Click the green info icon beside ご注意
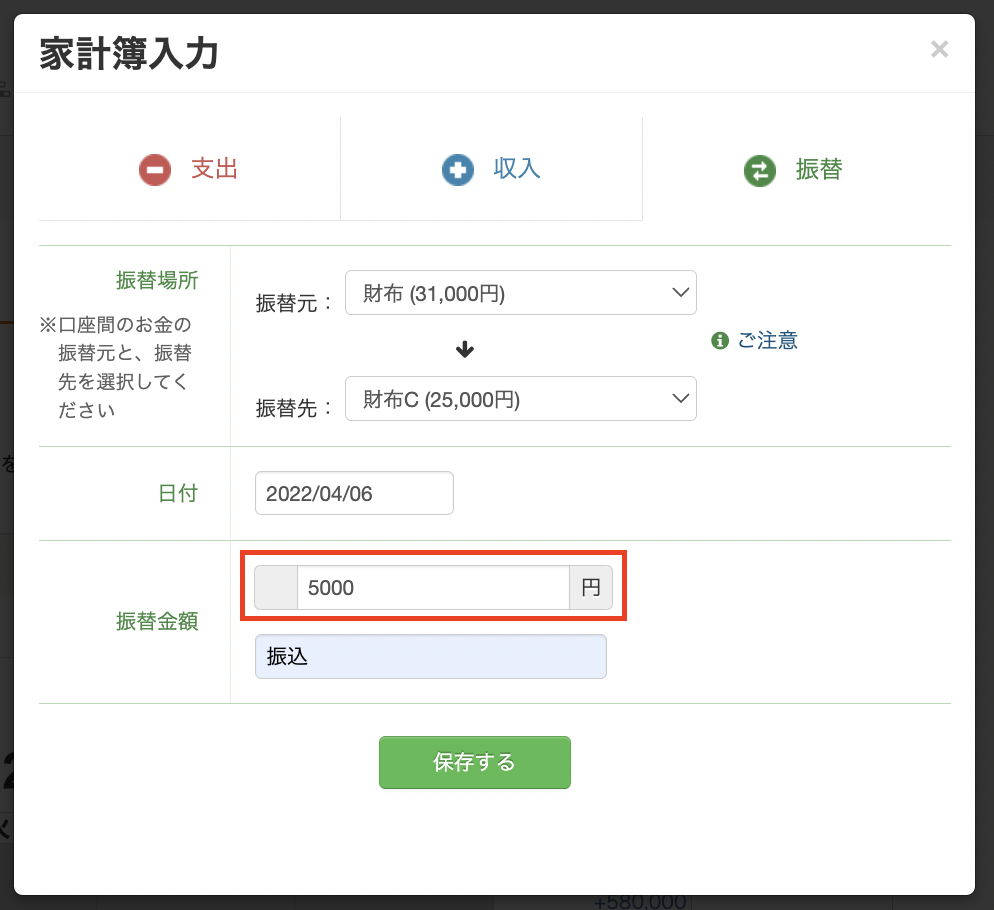This screenshot has height=910, width=994. pyautogui.click(x=720, y=341)
